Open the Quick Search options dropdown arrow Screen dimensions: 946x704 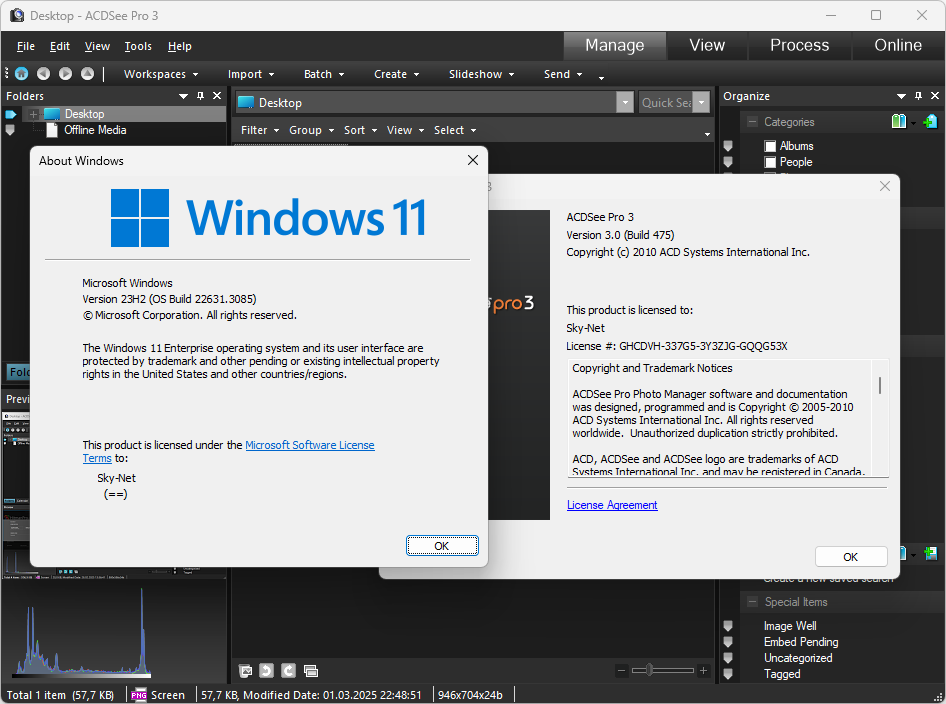tap(701, 103)
